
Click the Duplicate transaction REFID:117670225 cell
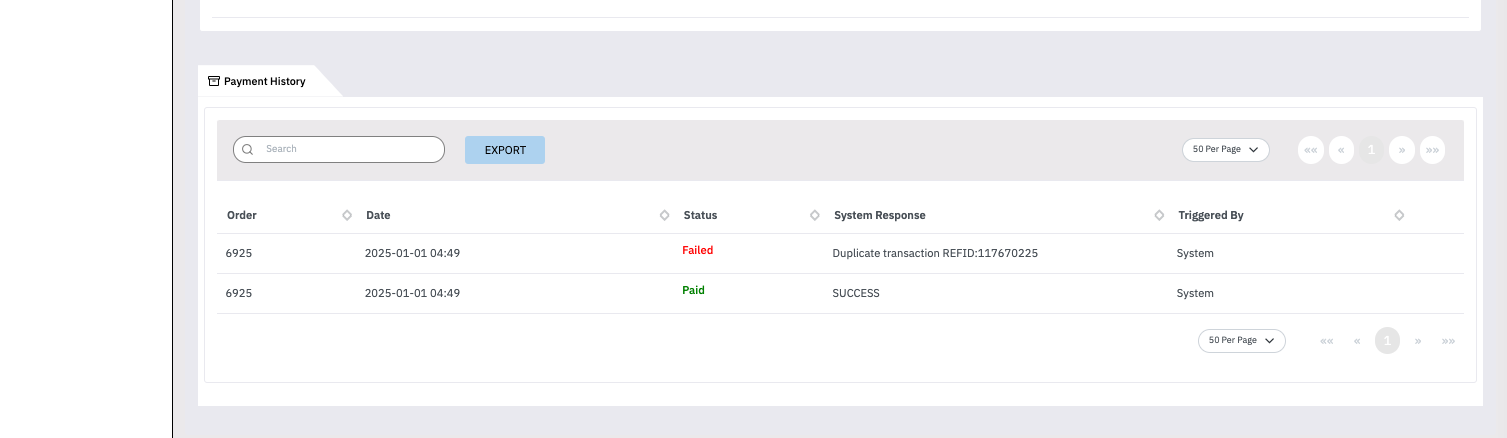[x=935, y=253]
